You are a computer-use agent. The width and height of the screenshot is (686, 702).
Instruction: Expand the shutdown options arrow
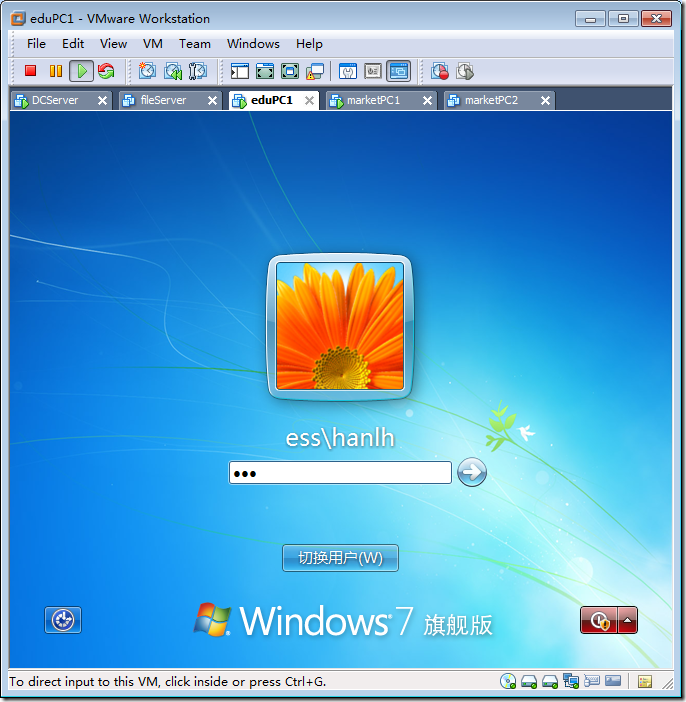[627, 620]
